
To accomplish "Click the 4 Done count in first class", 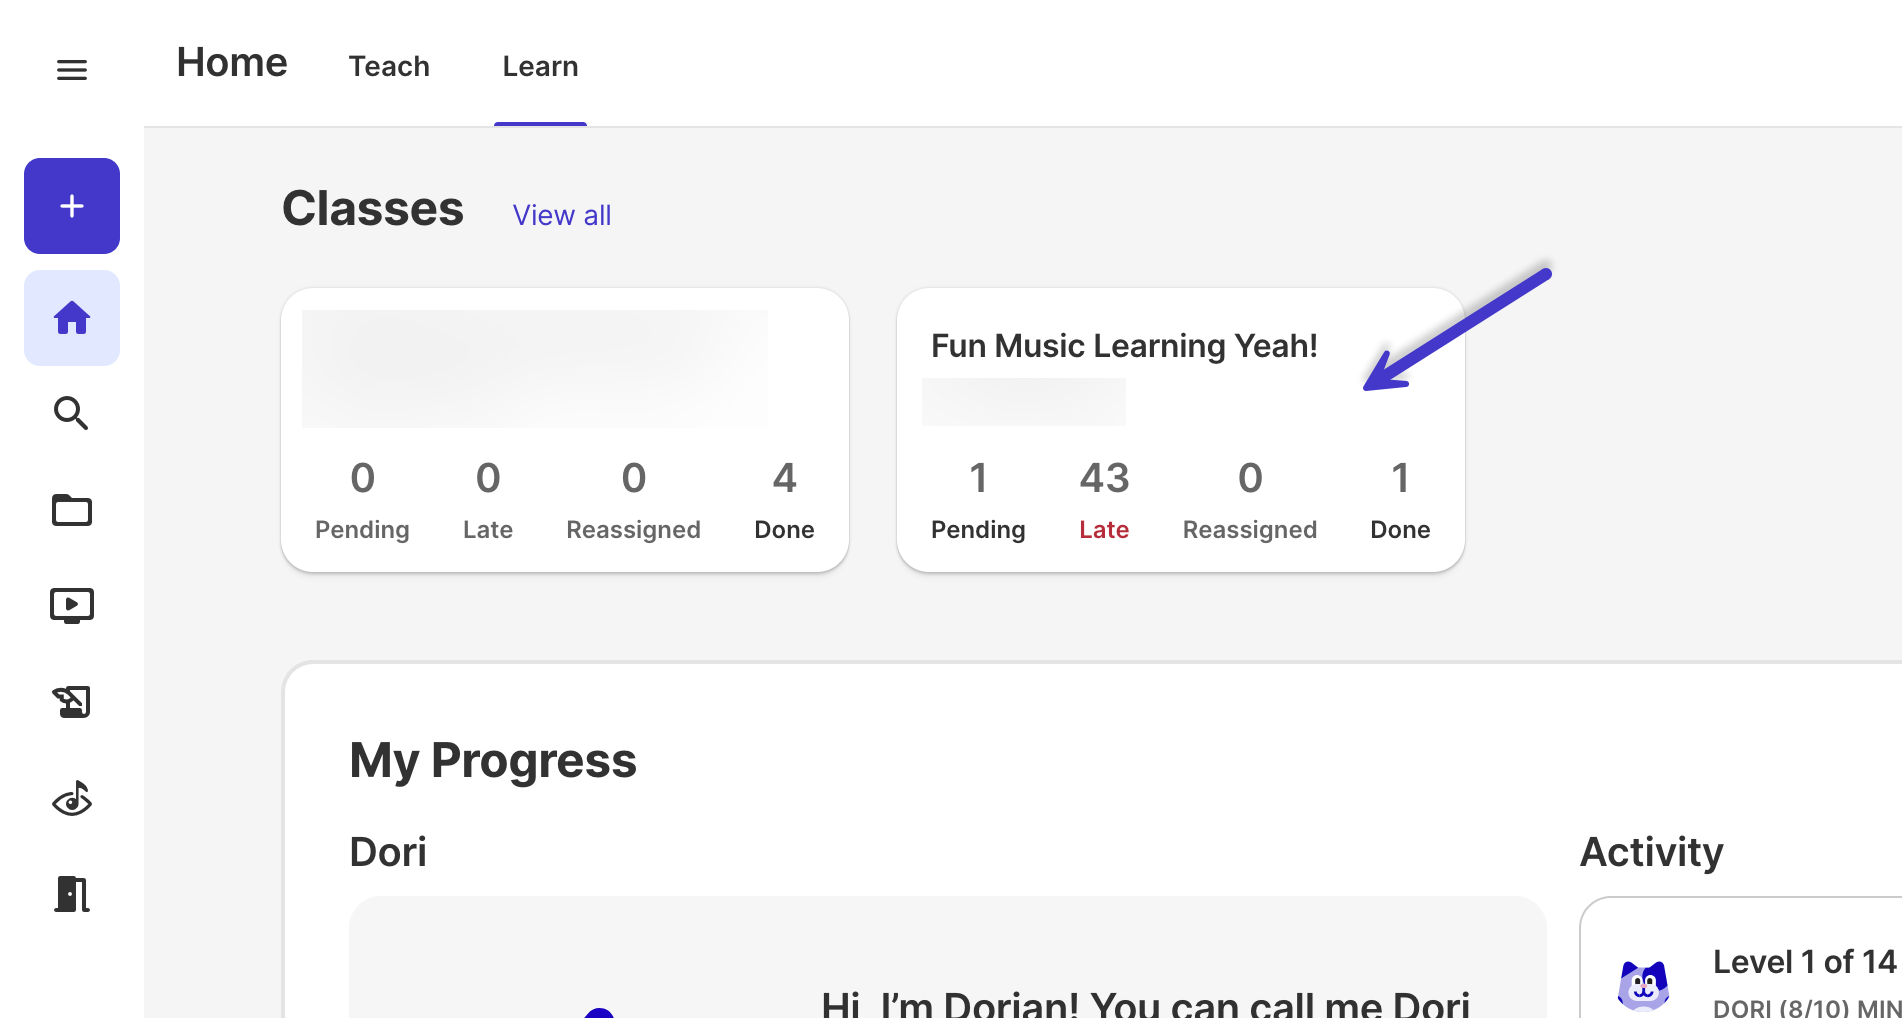I will click(784, 499).
